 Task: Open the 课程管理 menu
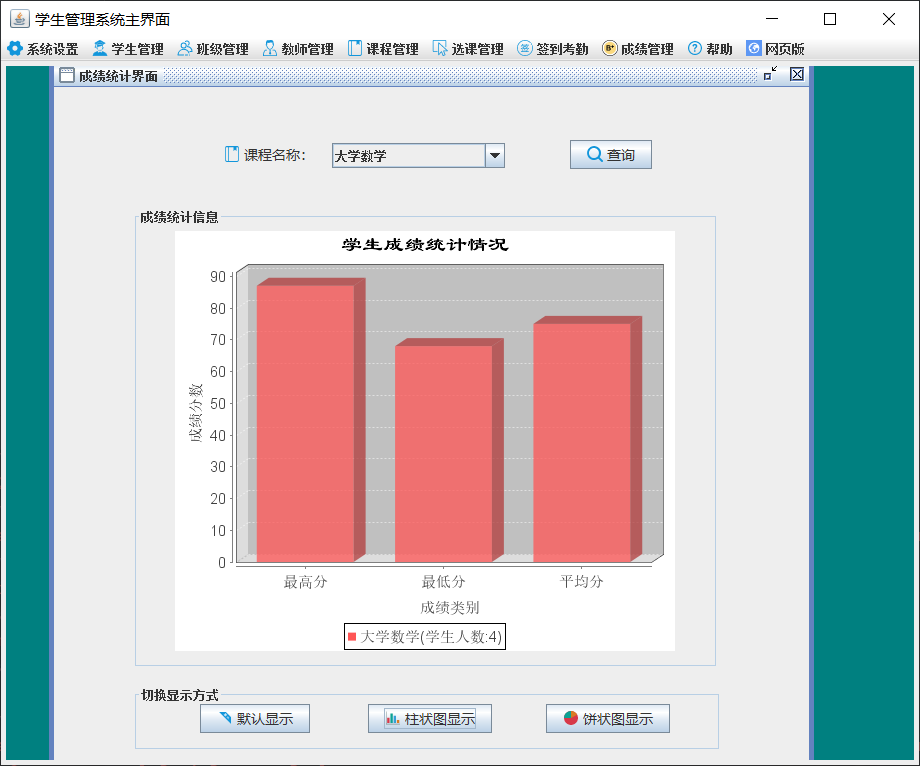coord(384,47)
